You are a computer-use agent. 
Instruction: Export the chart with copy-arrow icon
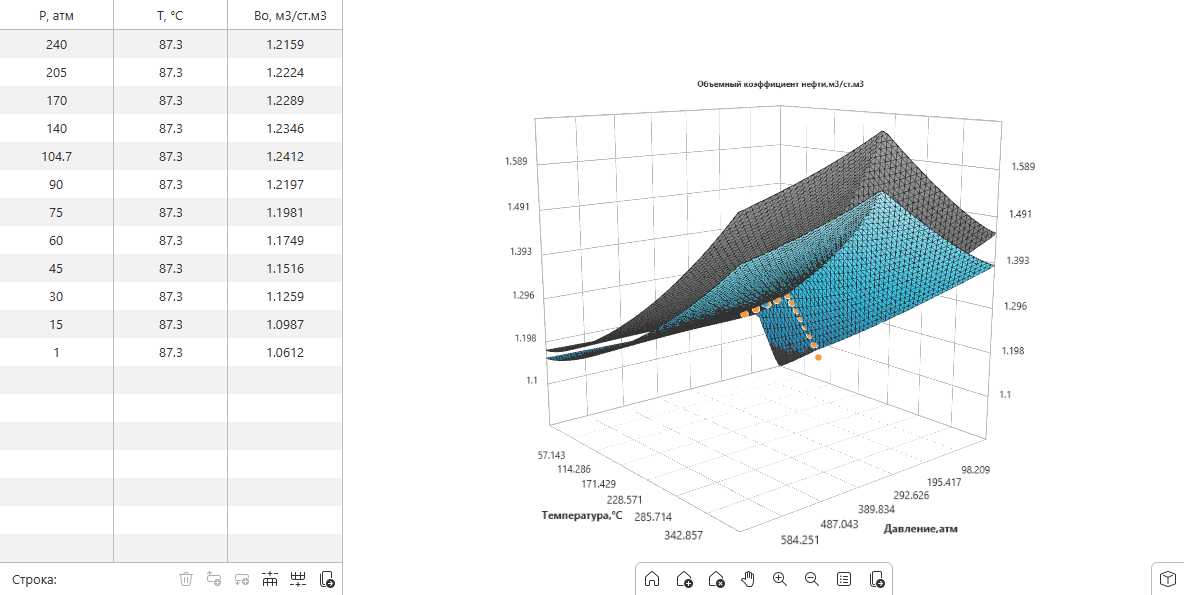point(877,579)
